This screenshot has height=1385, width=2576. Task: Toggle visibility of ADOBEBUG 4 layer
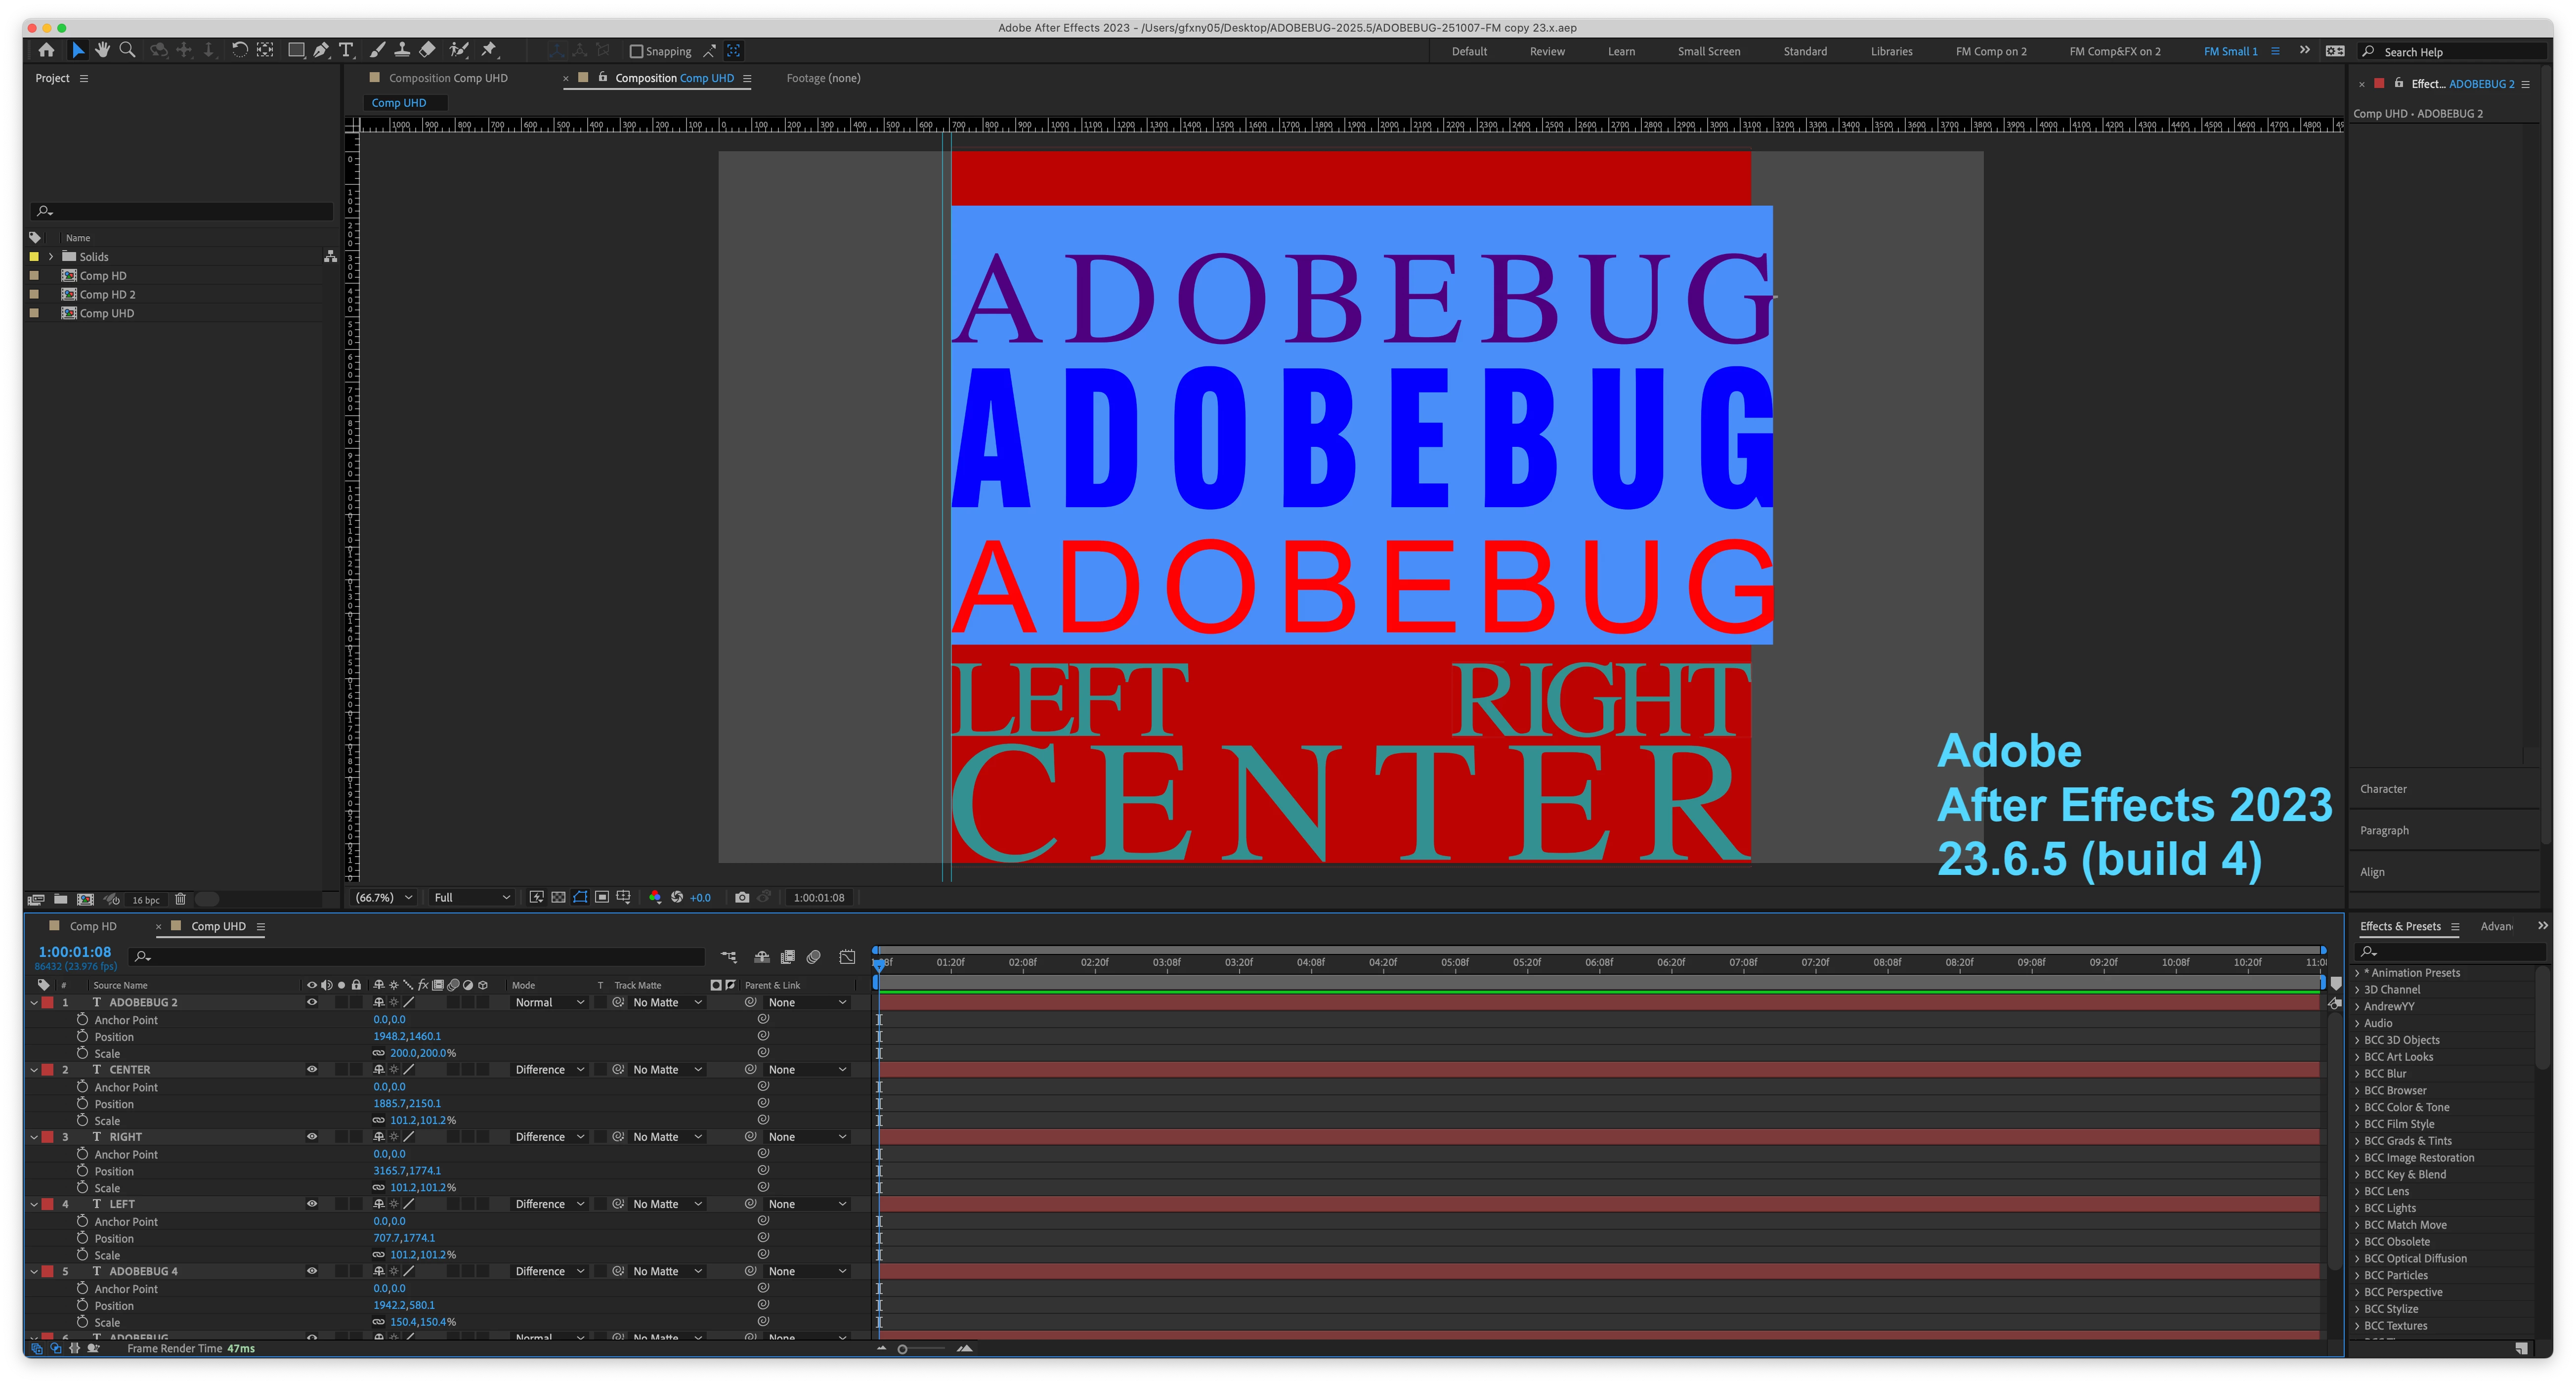pos(311,1271)
